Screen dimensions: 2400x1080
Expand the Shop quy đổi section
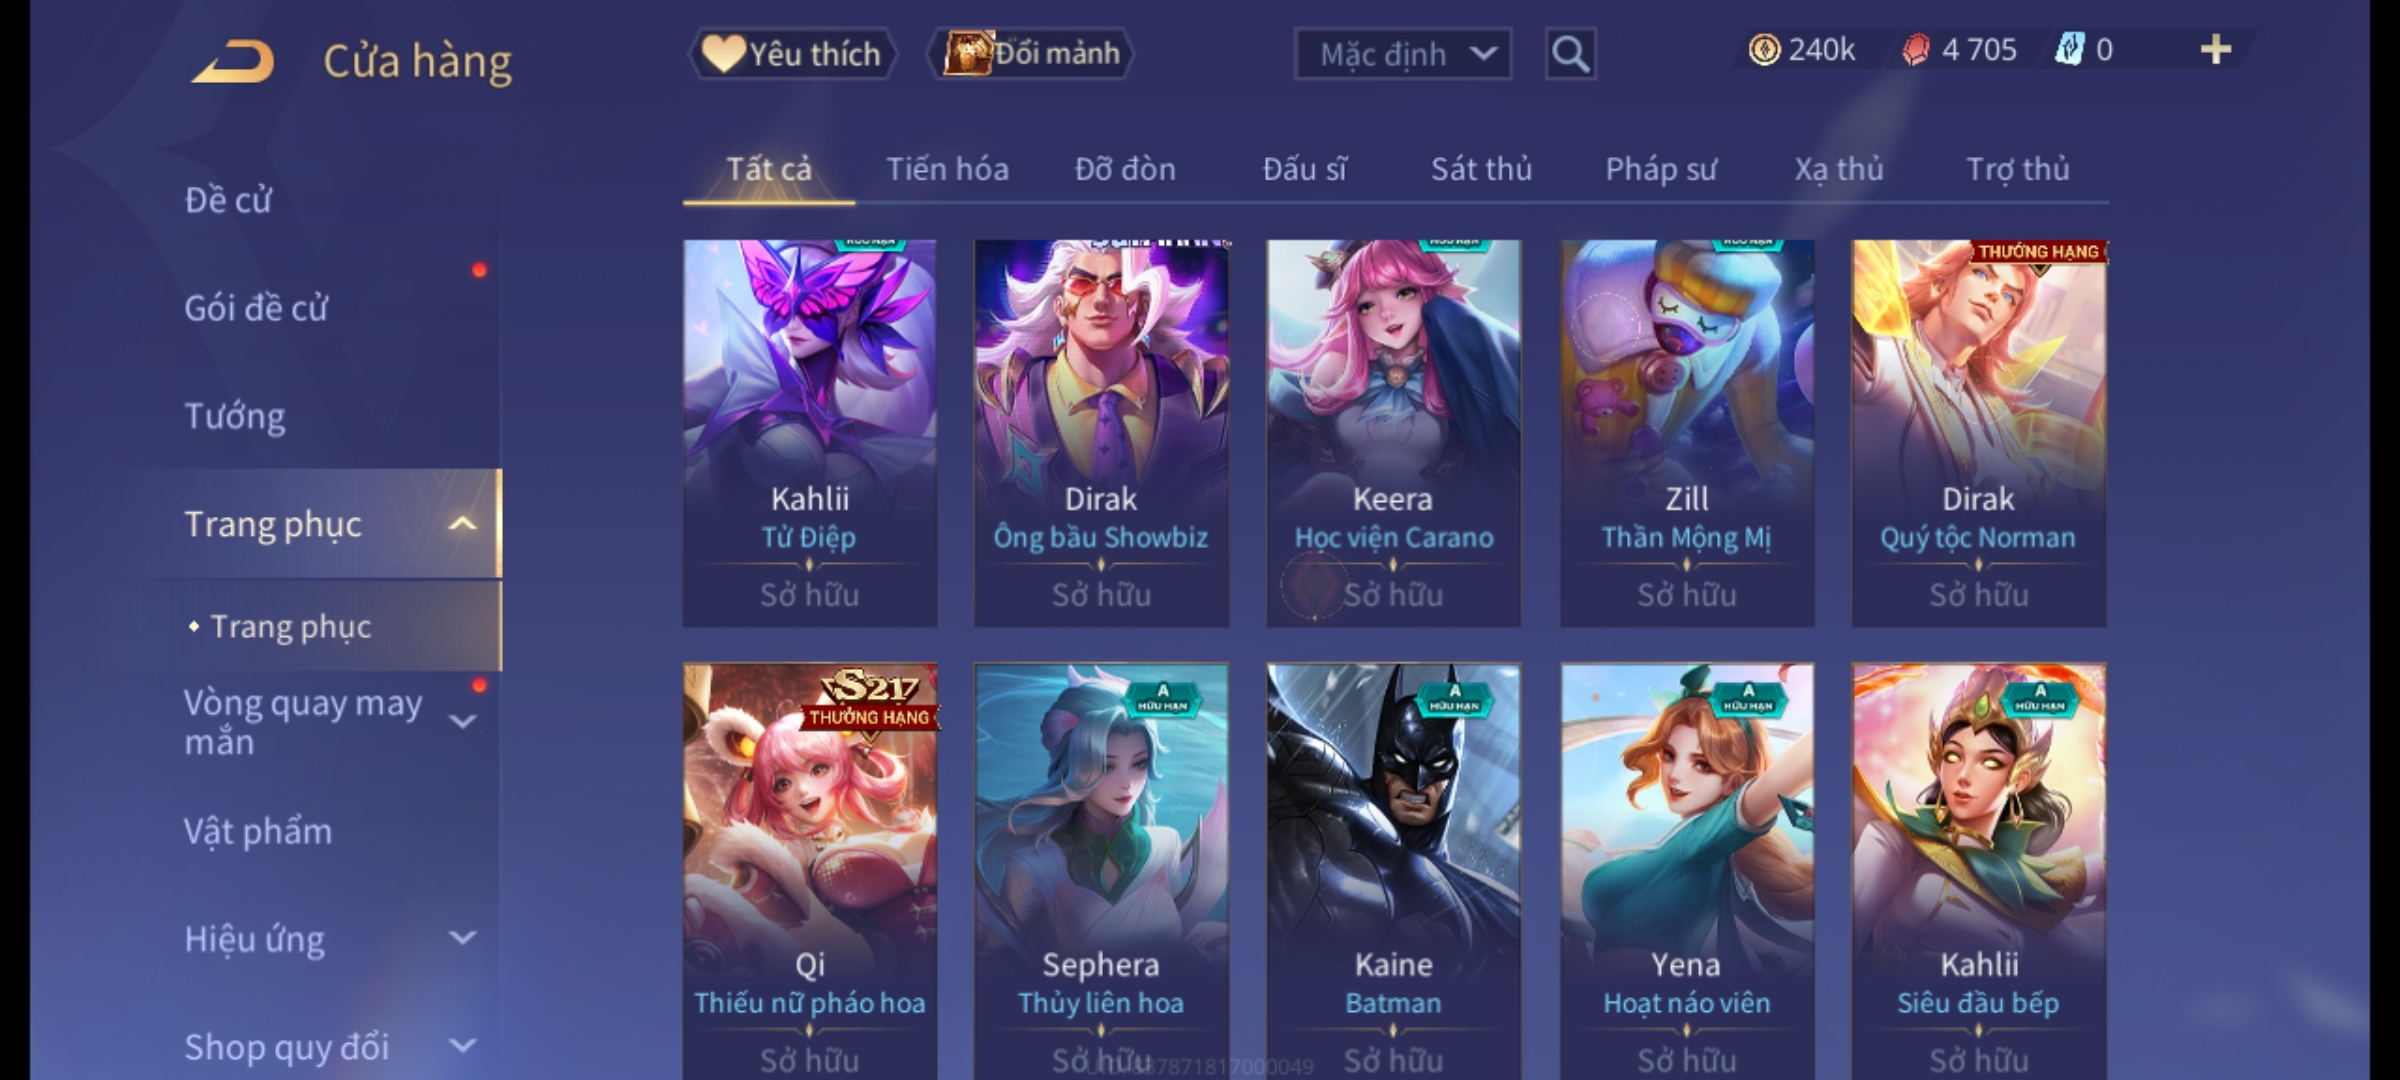462,1046
